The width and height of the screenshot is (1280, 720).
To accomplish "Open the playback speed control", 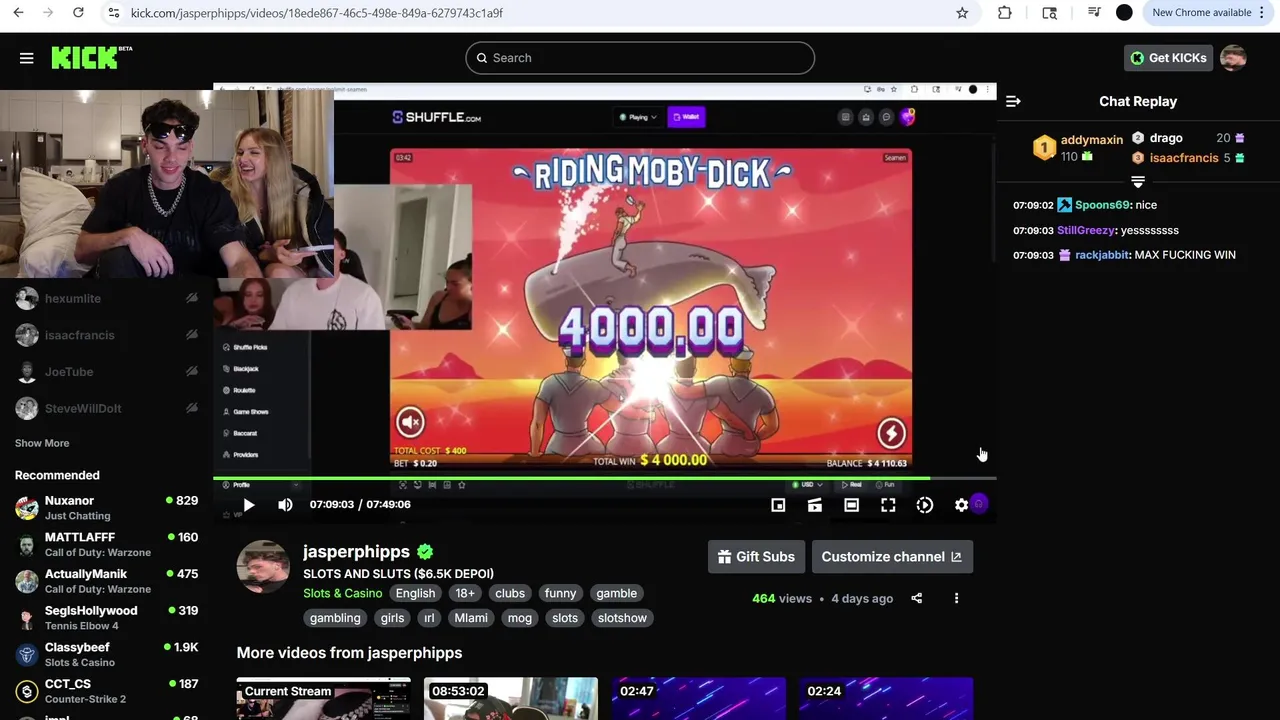I will coord(925,505).
